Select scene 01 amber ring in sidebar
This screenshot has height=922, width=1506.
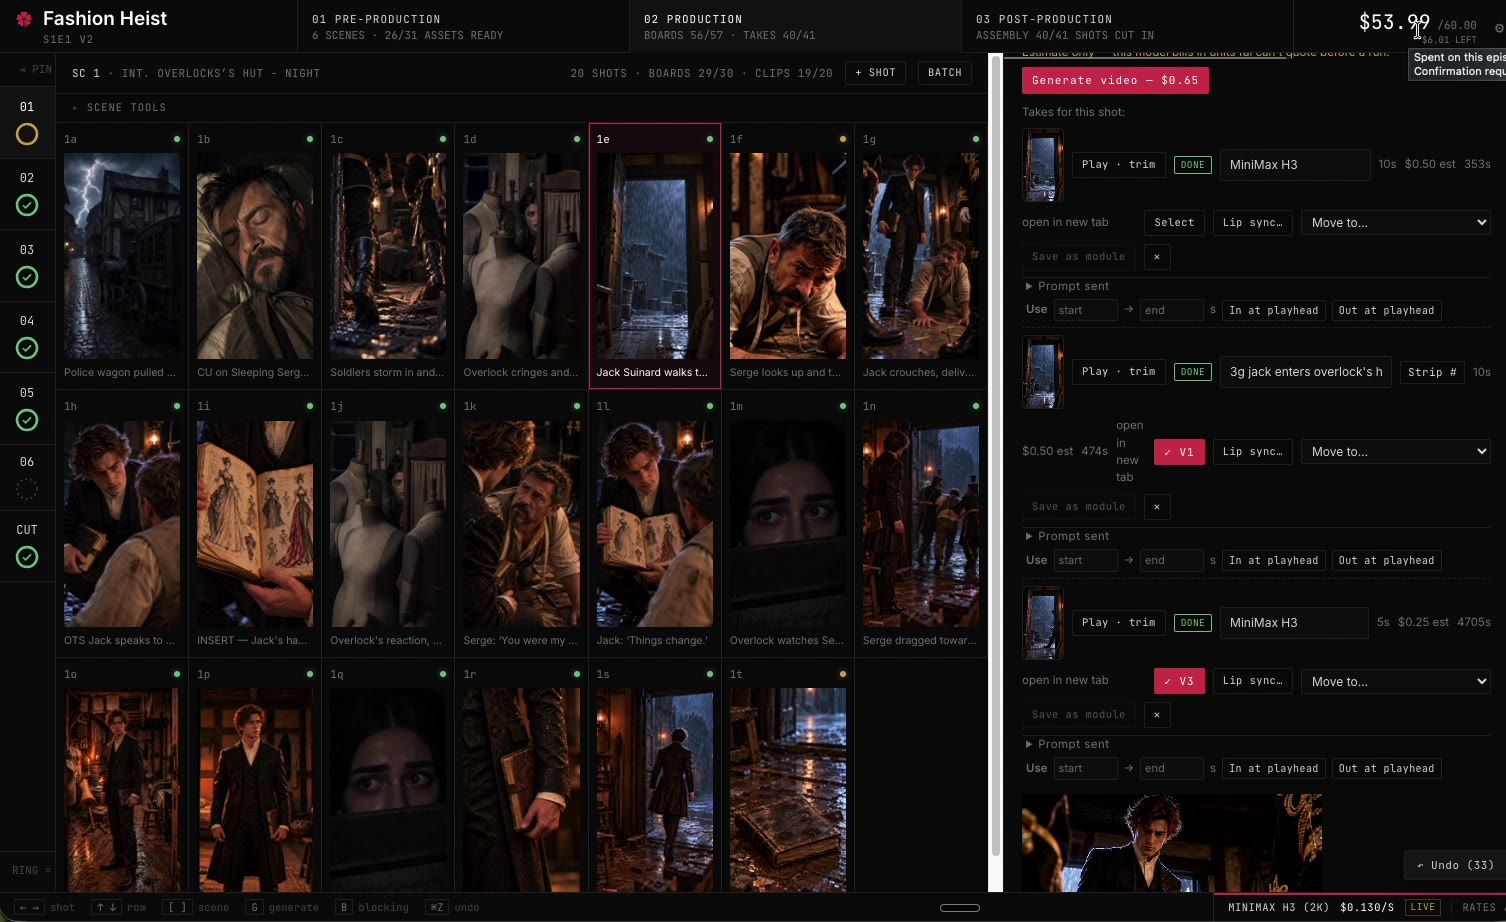tap(27, 134)
